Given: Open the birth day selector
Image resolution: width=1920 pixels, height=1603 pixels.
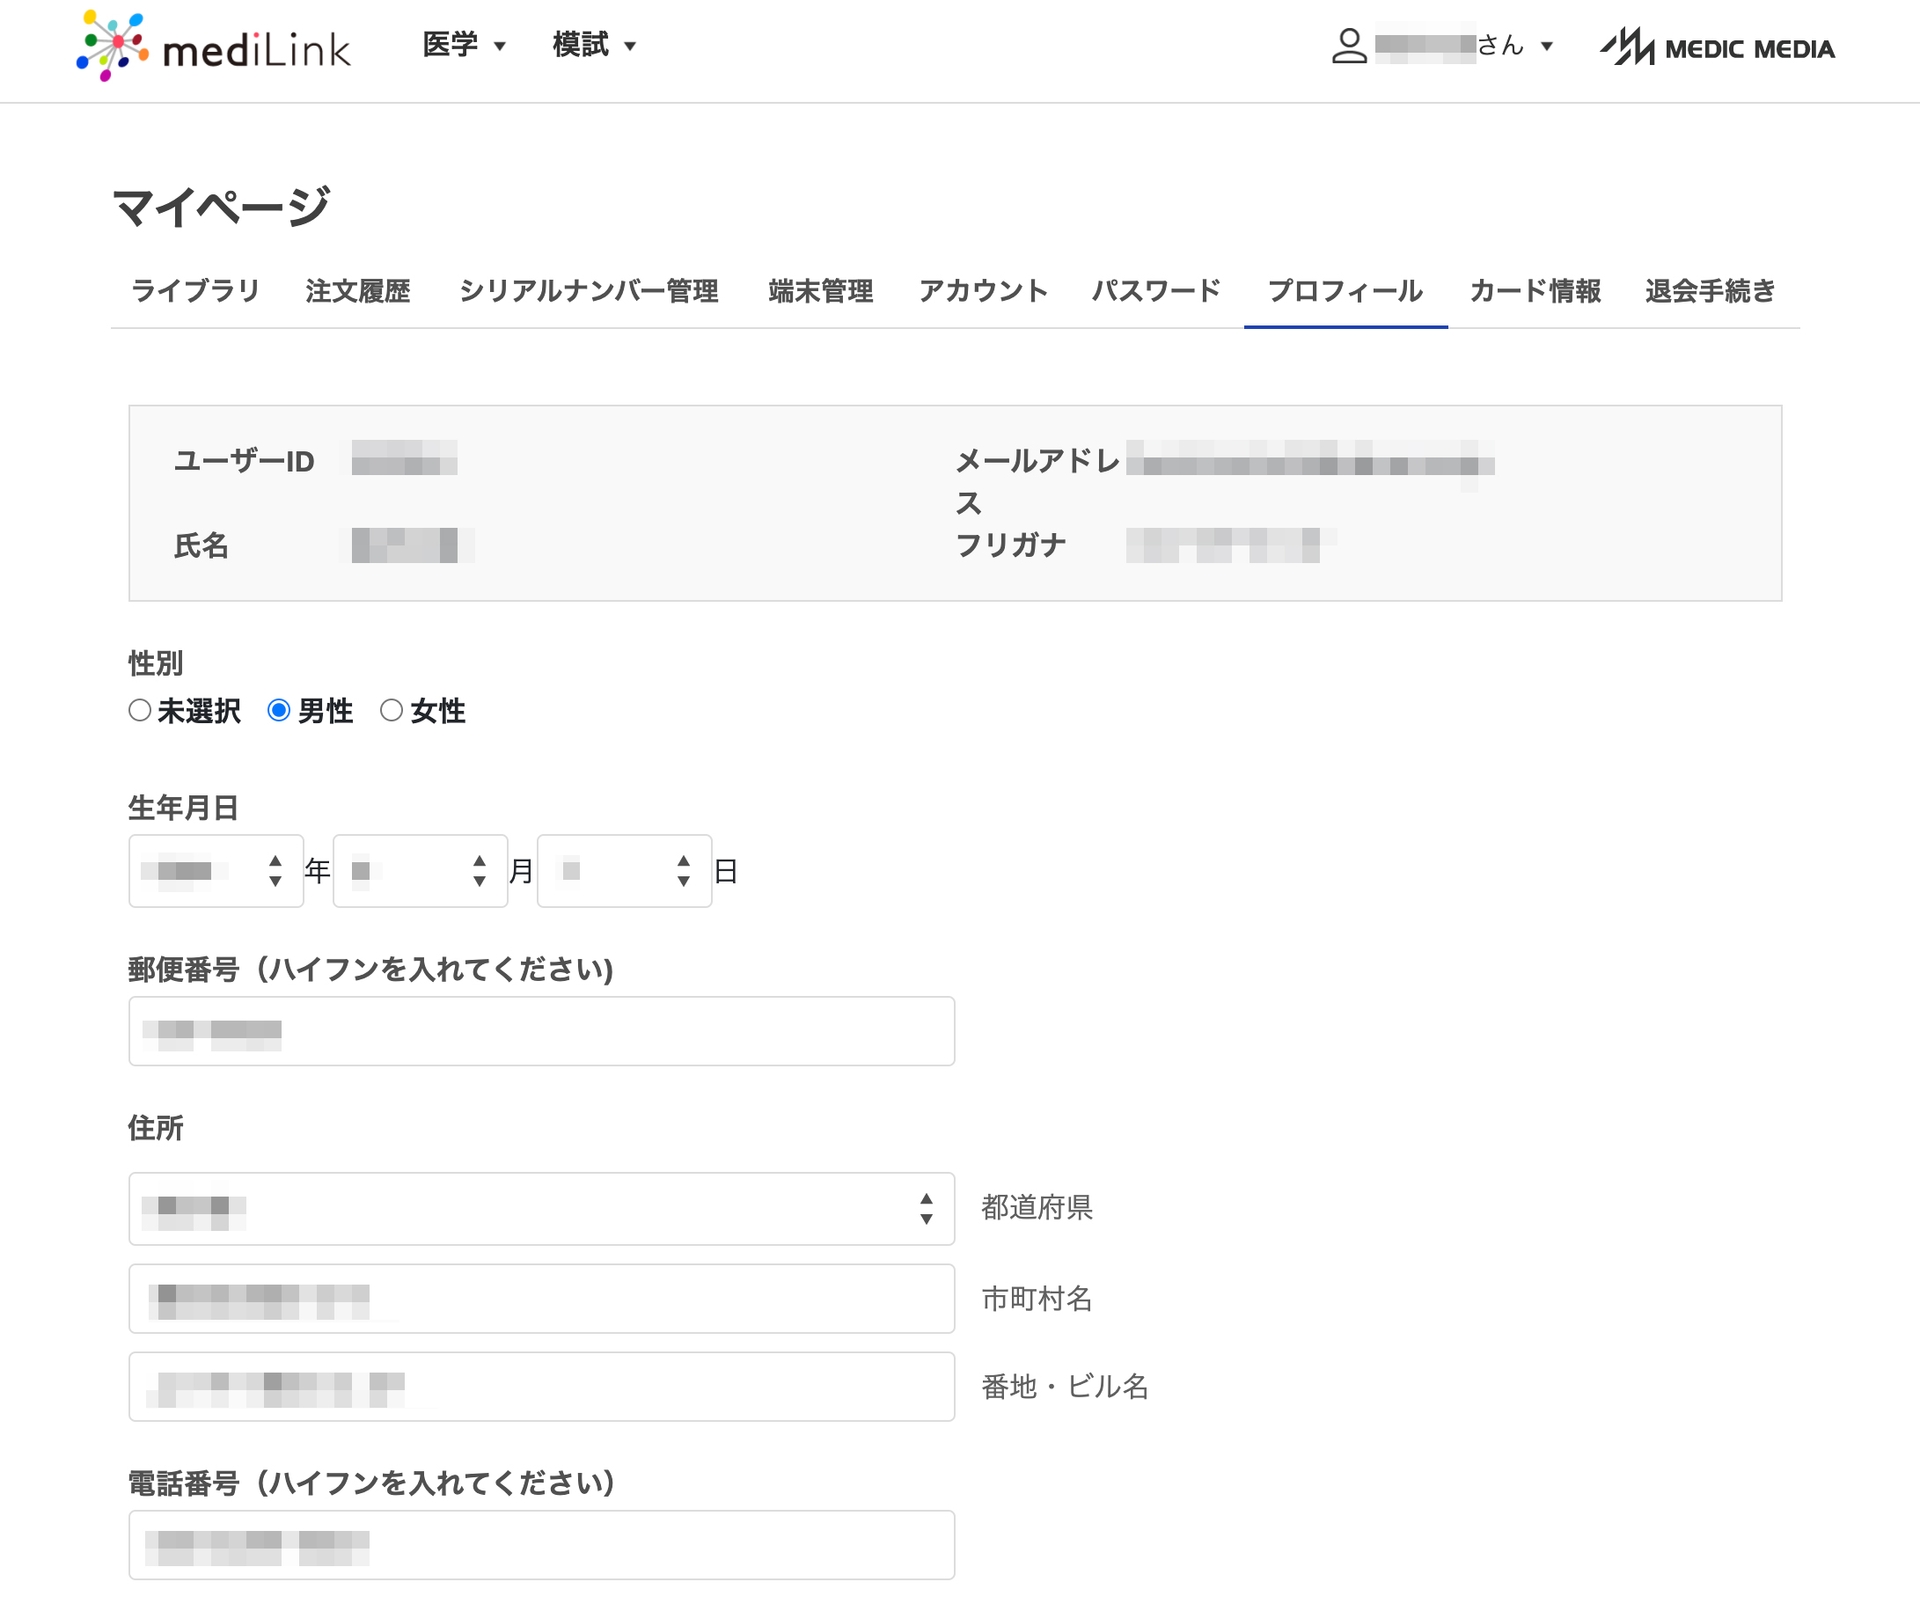Looking at the screenshot, I should [x=624, y=871].
